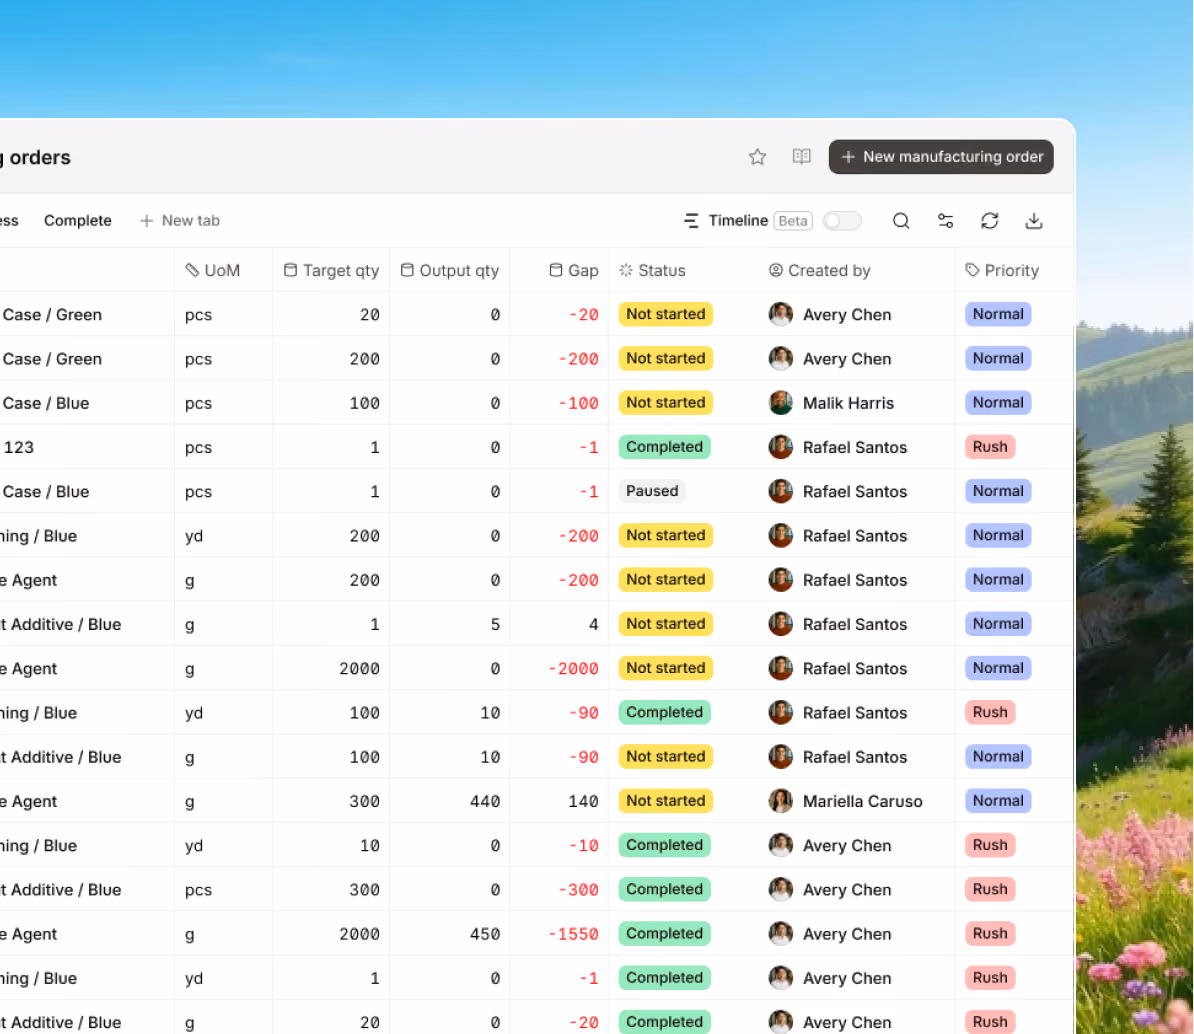The image size is (1194, 1034).
Task: Create a New manufacturing order
Action: 941,157
